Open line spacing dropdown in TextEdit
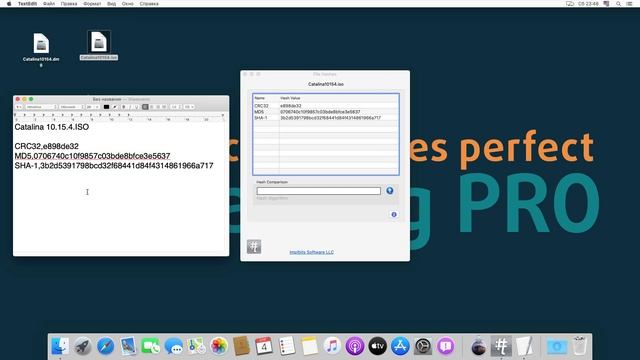This screenshot has height=360, width=640. coord(176,107)
